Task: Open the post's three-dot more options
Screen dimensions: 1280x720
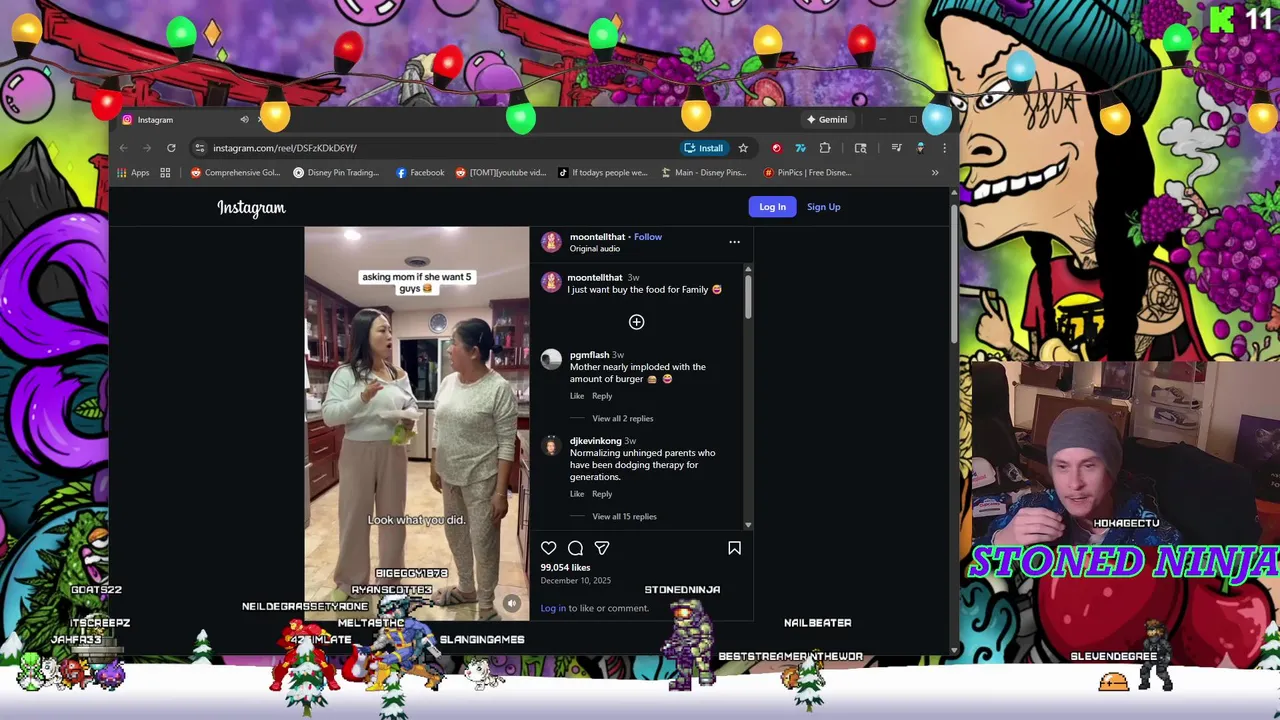Action: coord(734,242)
